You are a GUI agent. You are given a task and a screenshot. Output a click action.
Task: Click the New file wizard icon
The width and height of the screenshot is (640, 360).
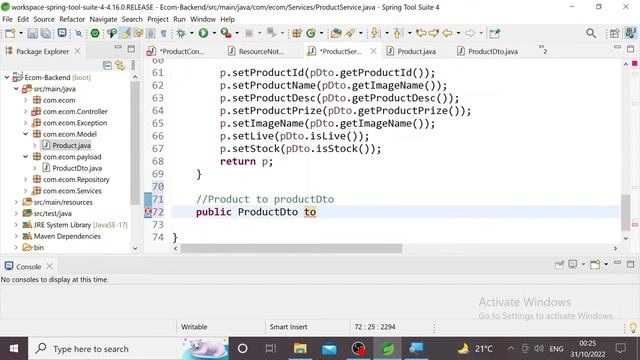[10, 33]
